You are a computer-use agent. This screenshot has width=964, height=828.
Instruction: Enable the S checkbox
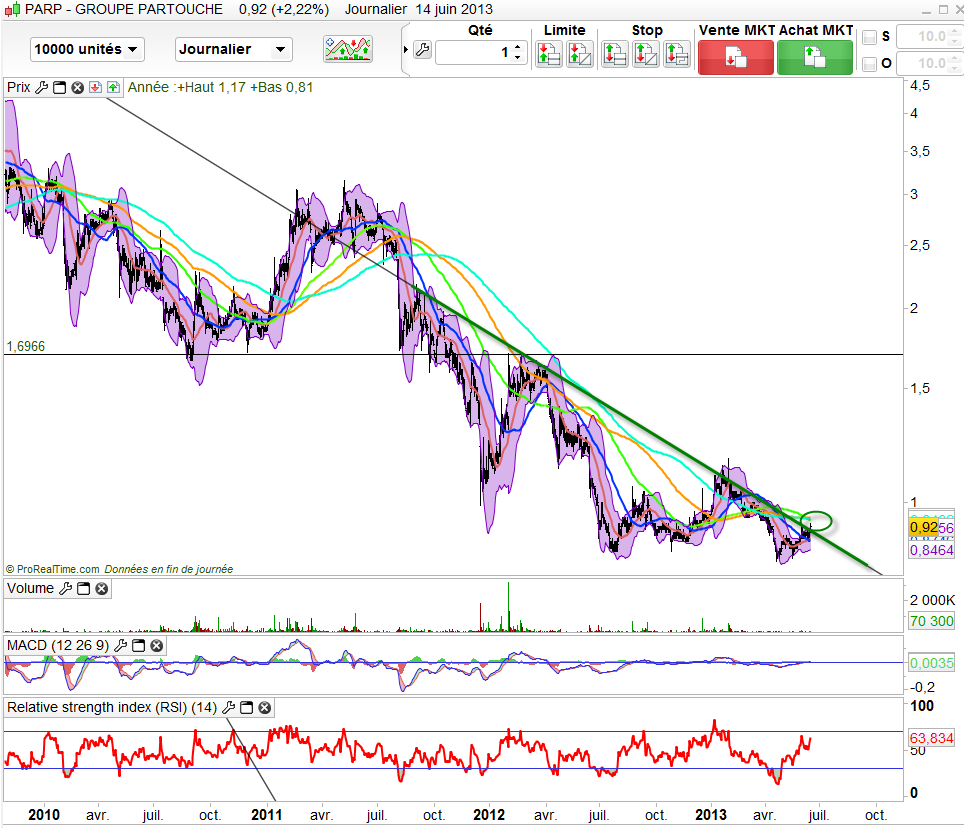coord(869,37)
